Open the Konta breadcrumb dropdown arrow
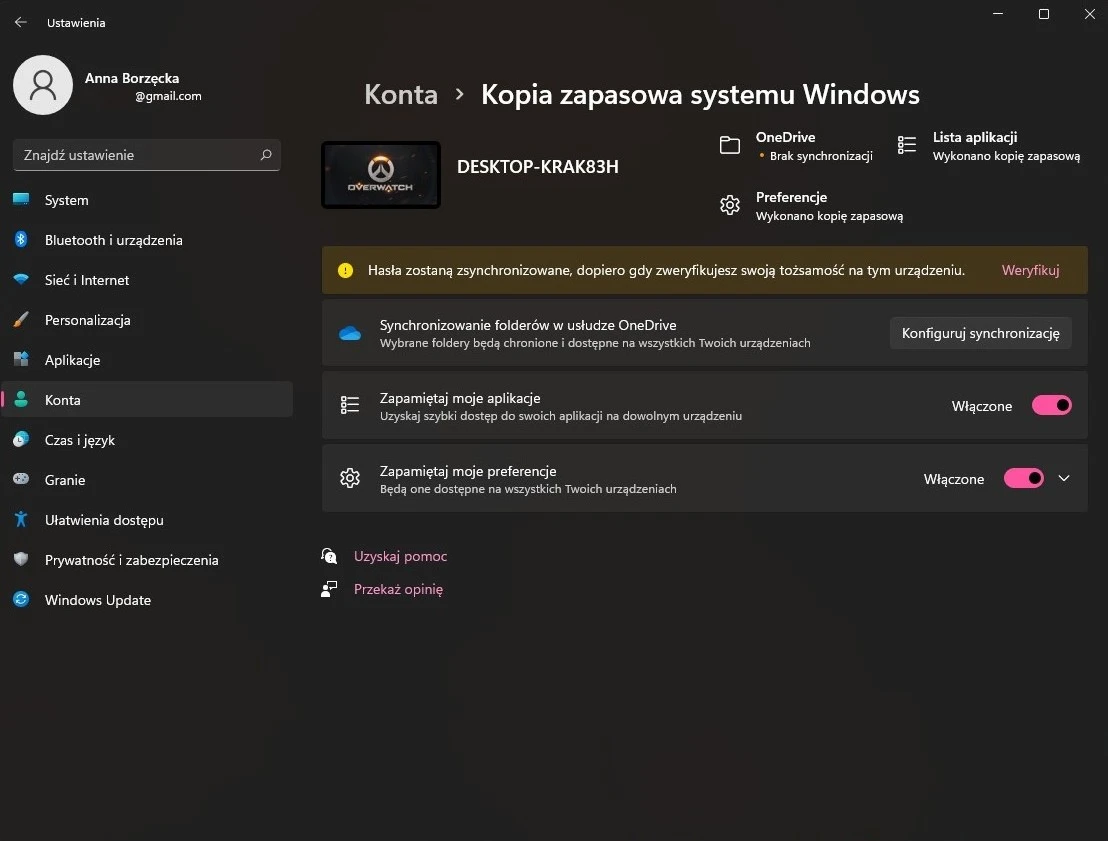1108x841 pixels. pos(459,94)
